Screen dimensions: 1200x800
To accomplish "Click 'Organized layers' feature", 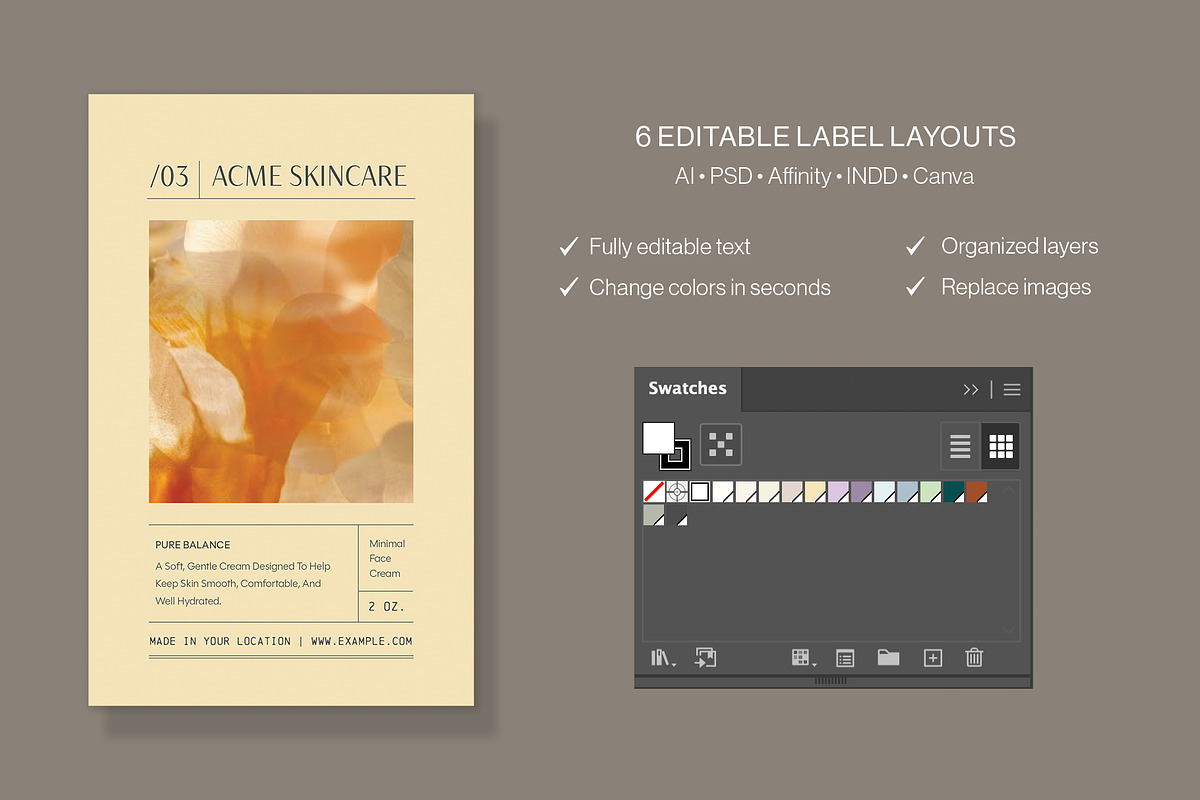I will pyautogui.click(x=1019, y=247).
